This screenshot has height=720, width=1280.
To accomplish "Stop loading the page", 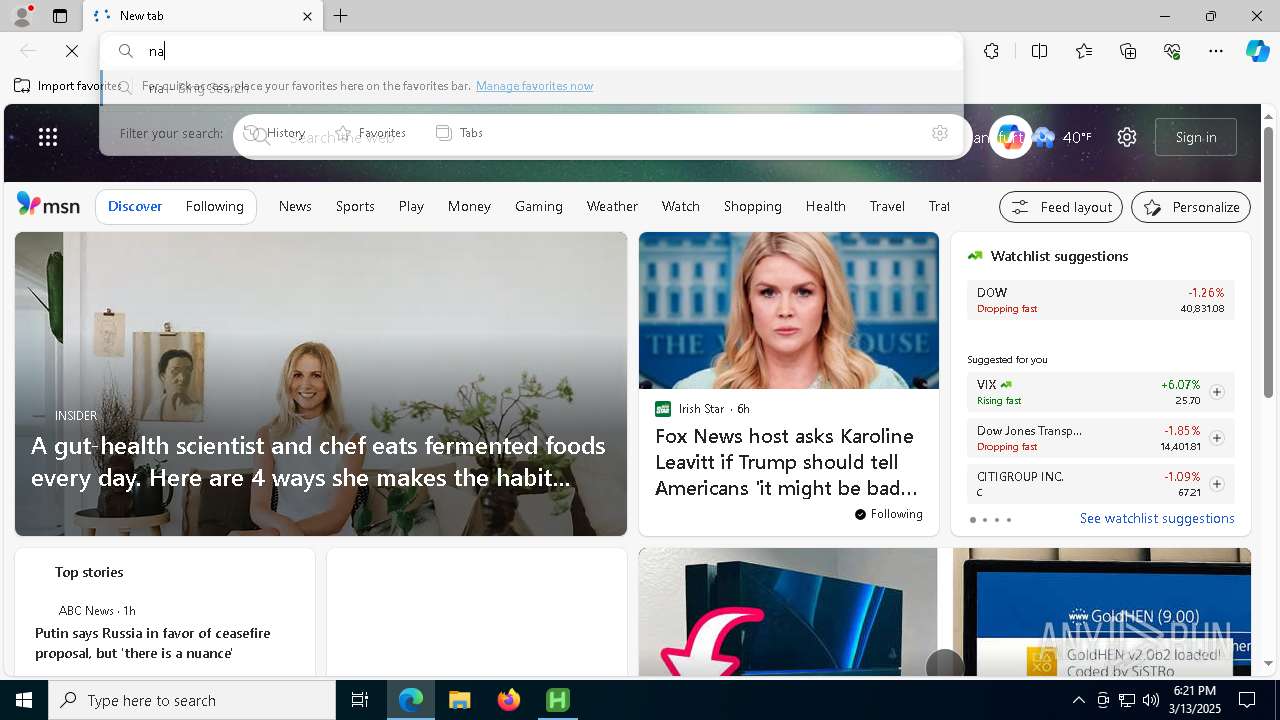I will point(72,51).
